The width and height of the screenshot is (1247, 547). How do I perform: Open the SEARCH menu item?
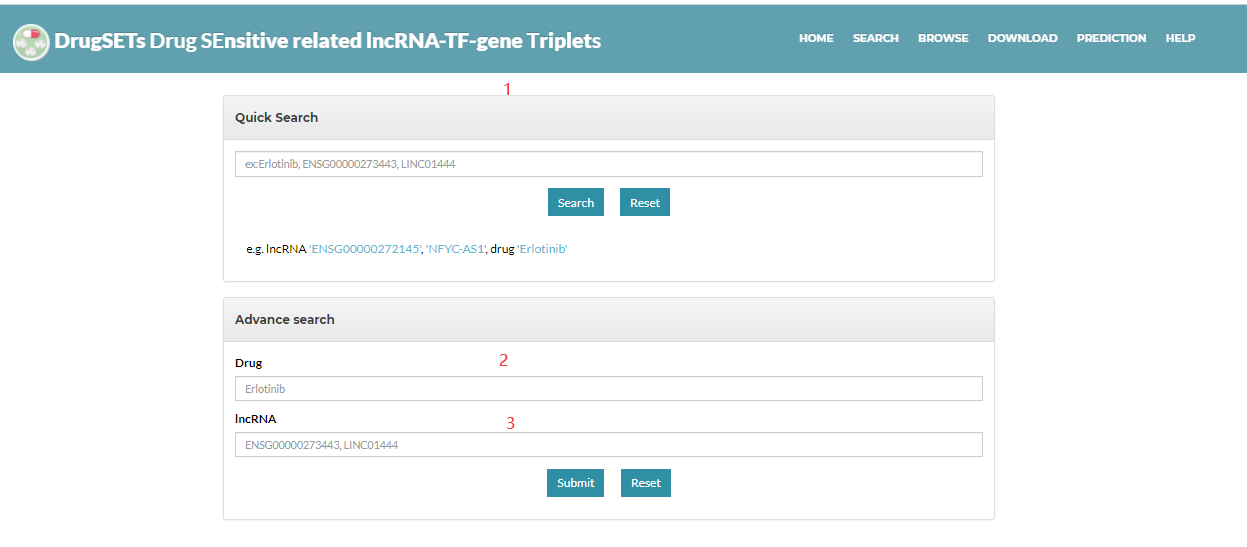(x=875, y=38)
